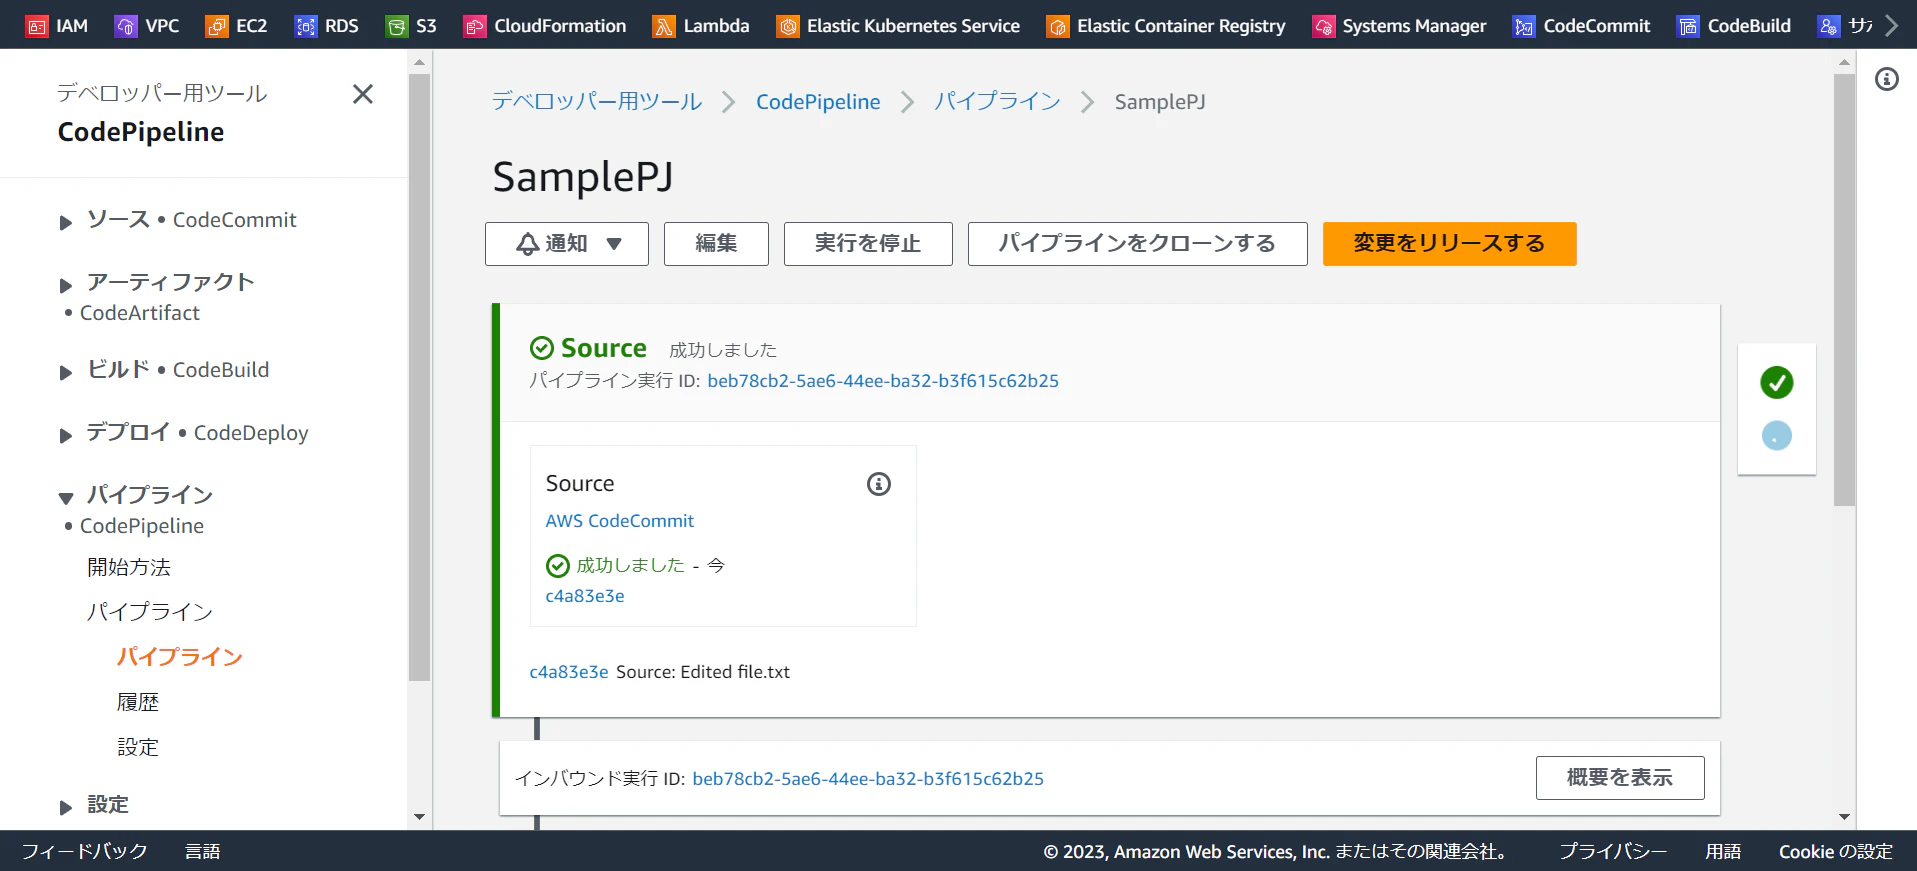Expand the ビルド CodeBuild section

tap(66, 372)
